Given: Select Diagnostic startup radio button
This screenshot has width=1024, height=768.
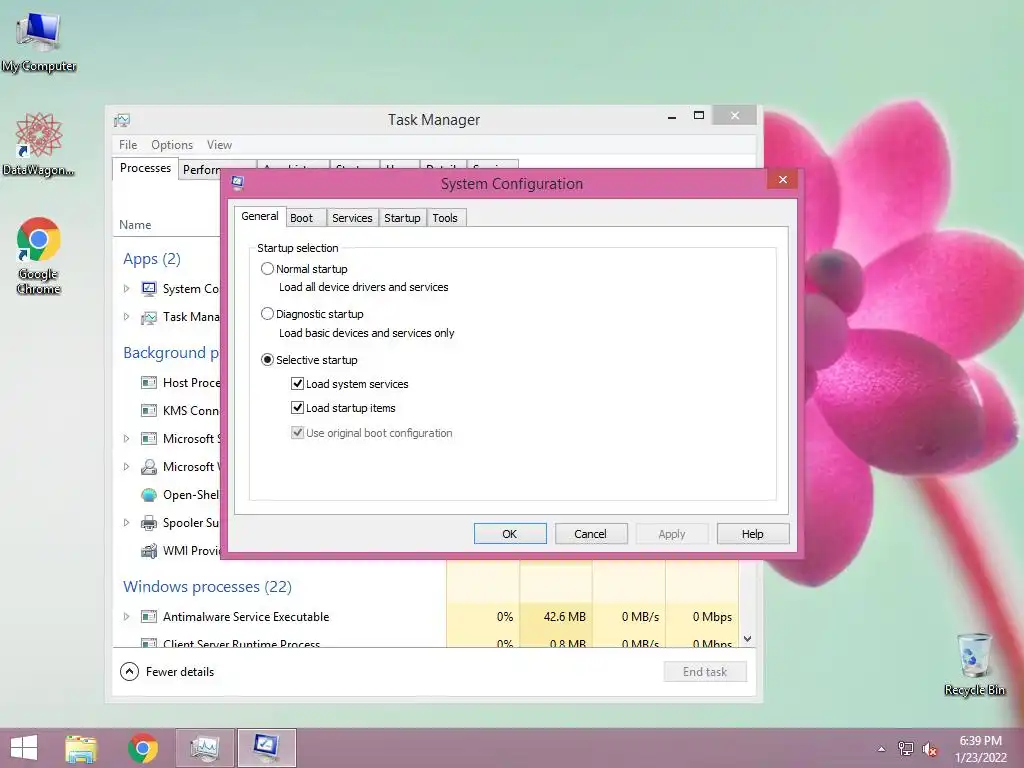Looking at the screenshot, I should [x=267, y=314].
